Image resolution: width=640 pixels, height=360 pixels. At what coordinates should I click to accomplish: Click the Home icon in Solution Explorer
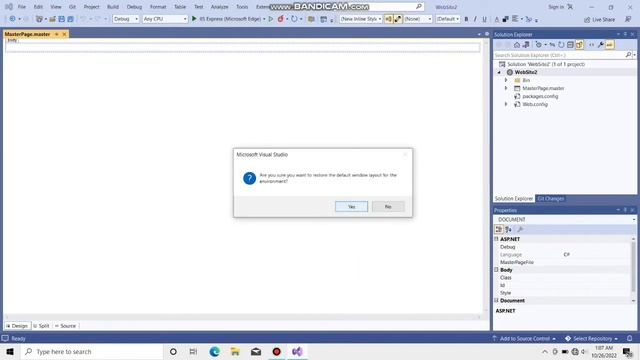(517, 45)
